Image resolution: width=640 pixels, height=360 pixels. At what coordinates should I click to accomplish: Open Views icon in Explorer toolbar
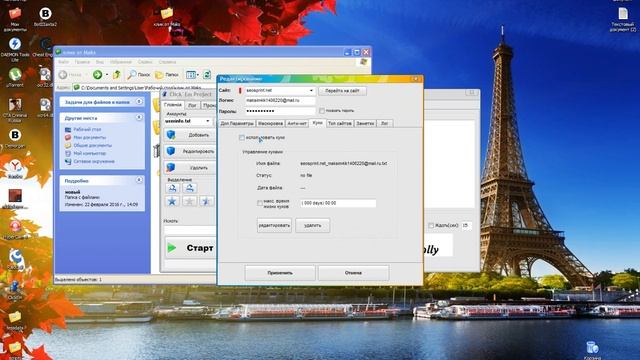tap(192, 75)
